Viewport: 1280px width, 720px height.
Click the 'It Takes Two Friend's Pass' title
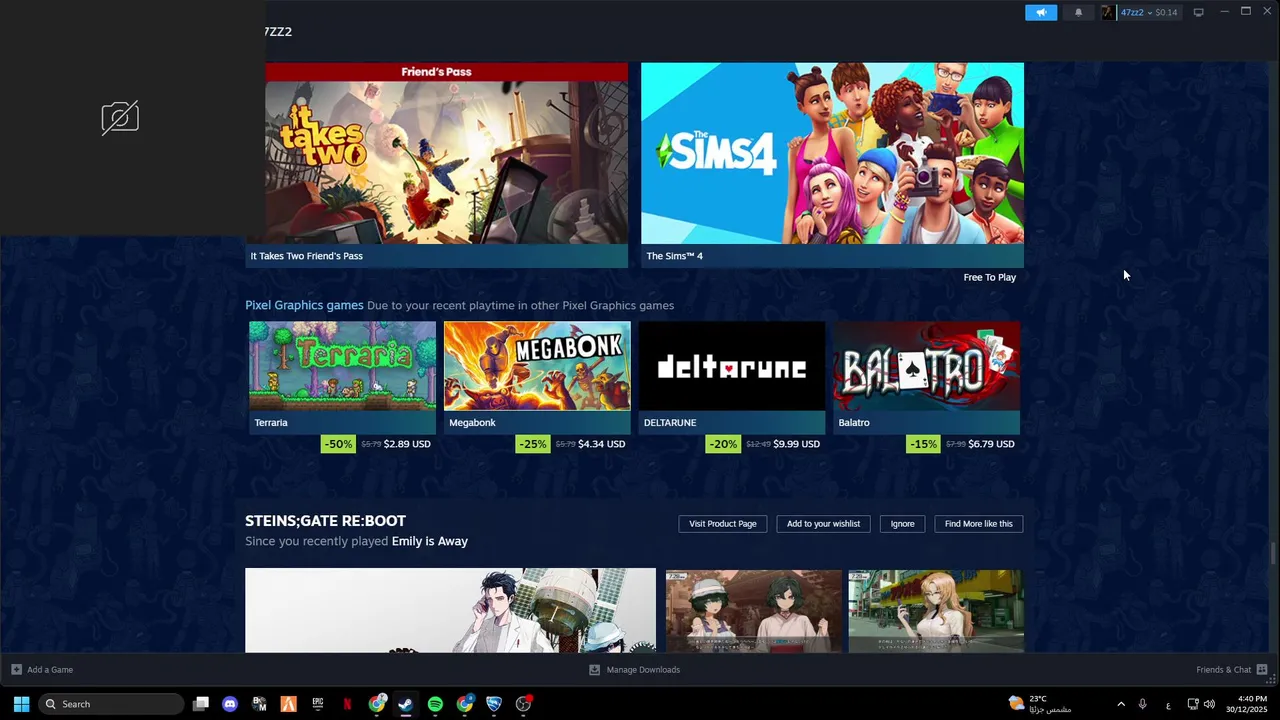pos(306,256)
